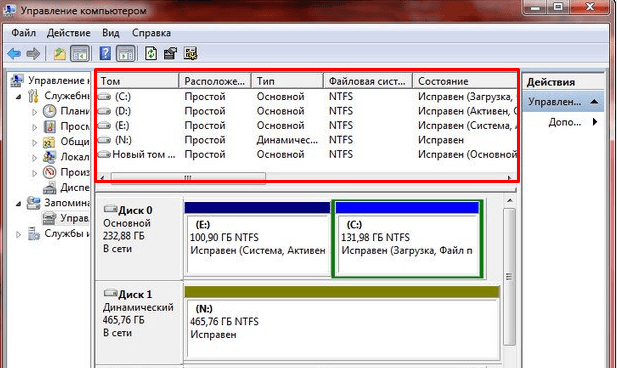This screenshot has height=368, width=617.
Task: Select the (C:) volume drive icon in list
Action: click(104, 96)
